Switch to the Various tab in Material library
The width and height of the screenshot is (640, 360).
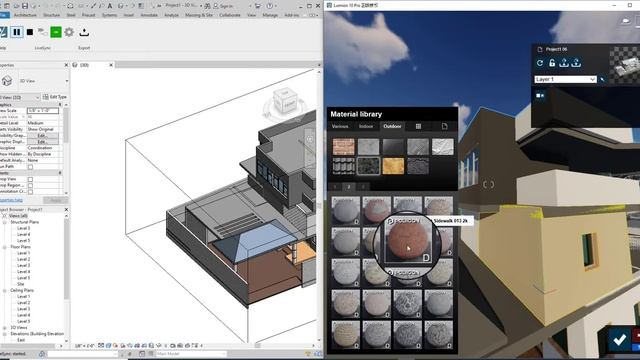[x=340, y=127]
